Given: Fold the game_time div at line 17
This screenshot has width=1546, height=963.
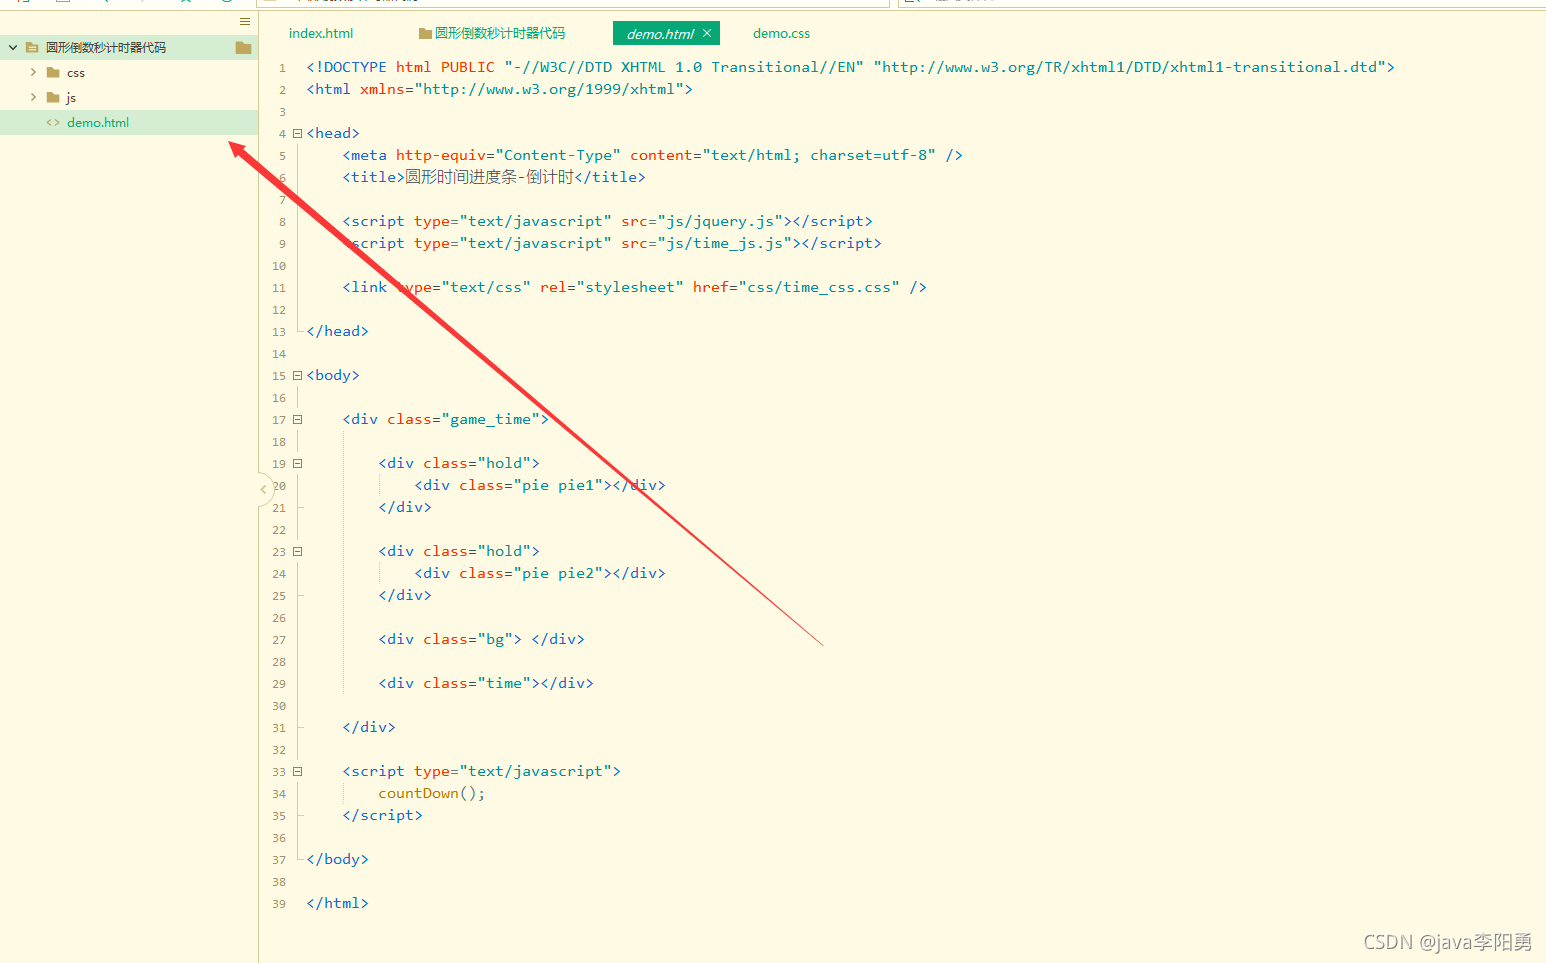Looking at the screenshot, I should tap(297, 419).
